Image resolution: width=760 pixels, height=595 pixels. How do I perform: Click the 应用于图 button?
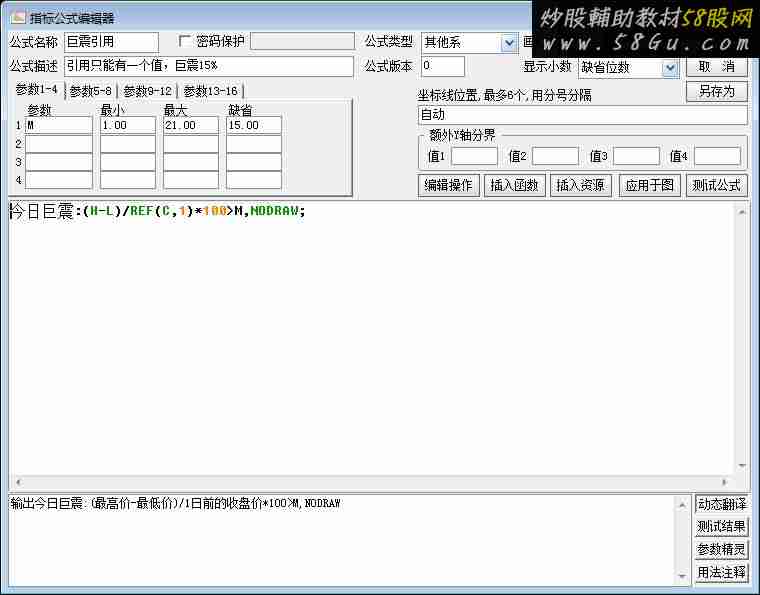click(x=649, y=185)
